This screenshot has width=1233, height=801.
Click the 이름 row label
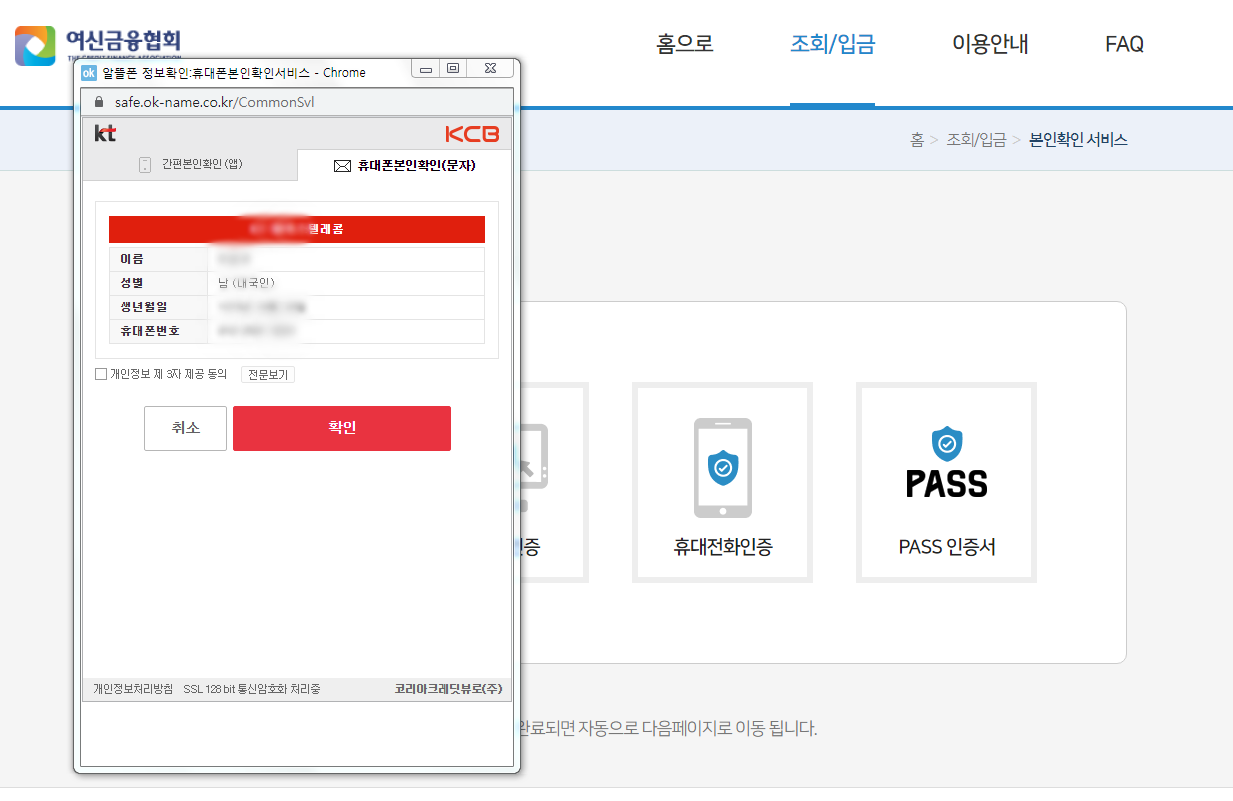click(x=131, y=259)
